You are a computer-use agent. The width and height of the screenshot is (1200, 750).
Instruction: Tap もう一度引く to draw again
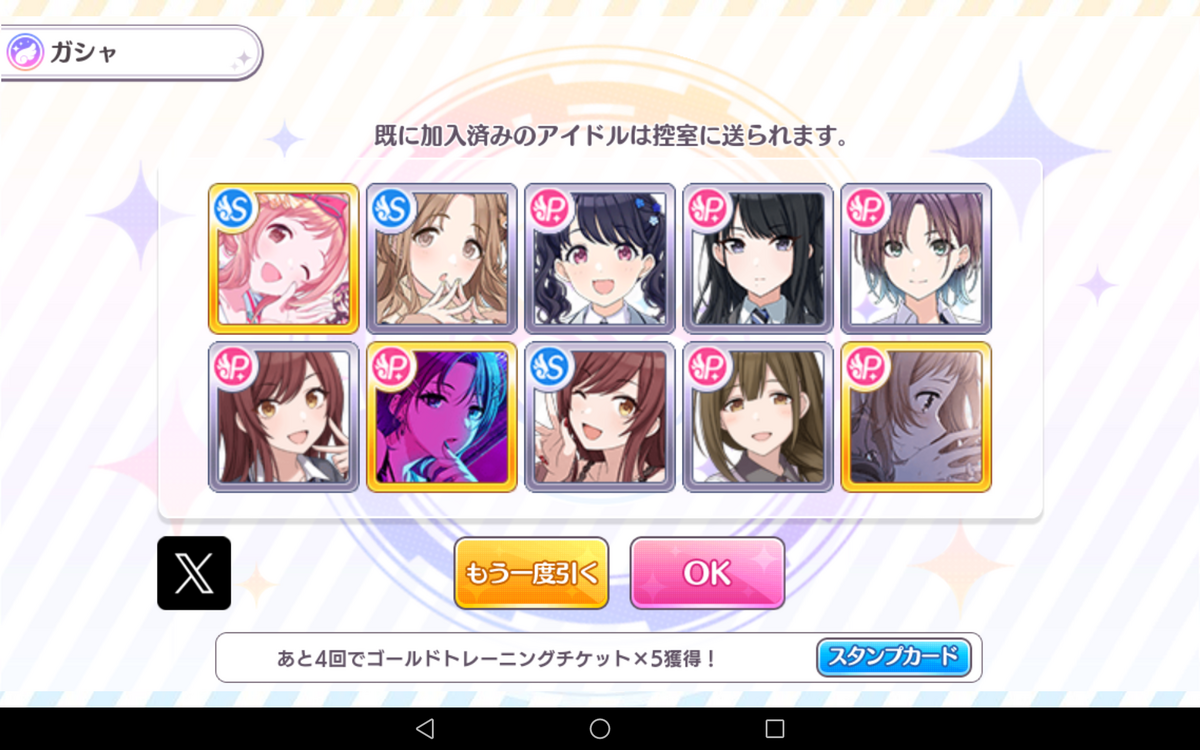[x=531, y=573]
